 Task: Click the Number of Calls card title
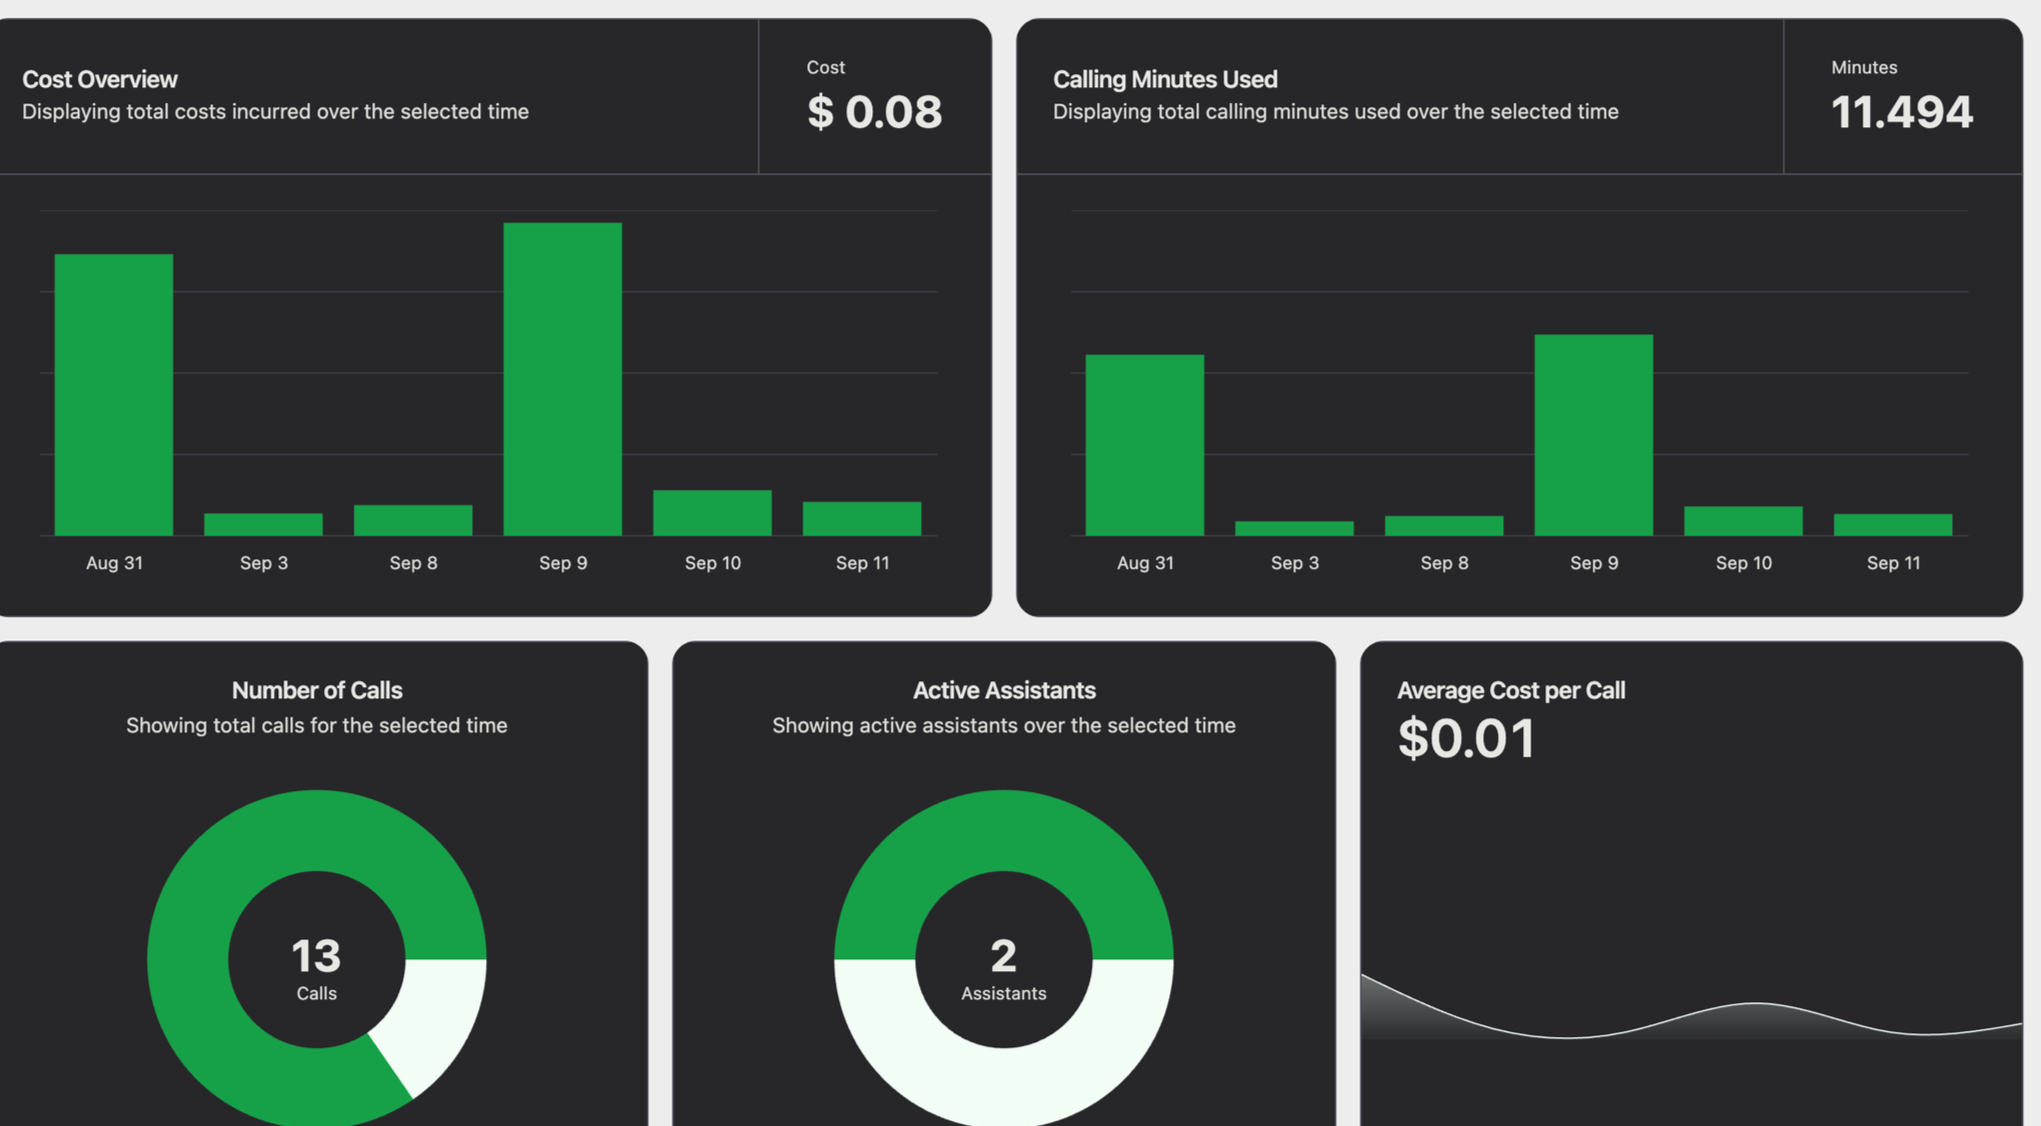pyautogui.click(x=316, y=690)
